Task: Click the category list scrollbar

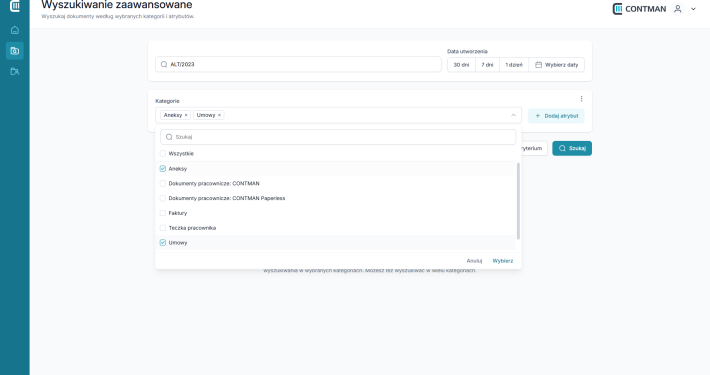Action: click(x=518, y=201)
